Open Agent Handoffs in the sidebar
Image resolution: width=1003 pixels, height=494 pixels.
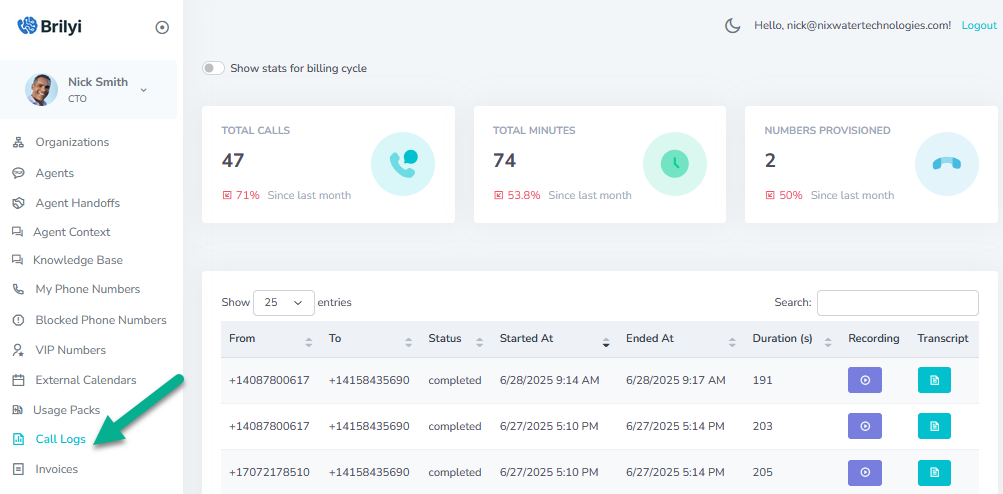click(77, 203)
